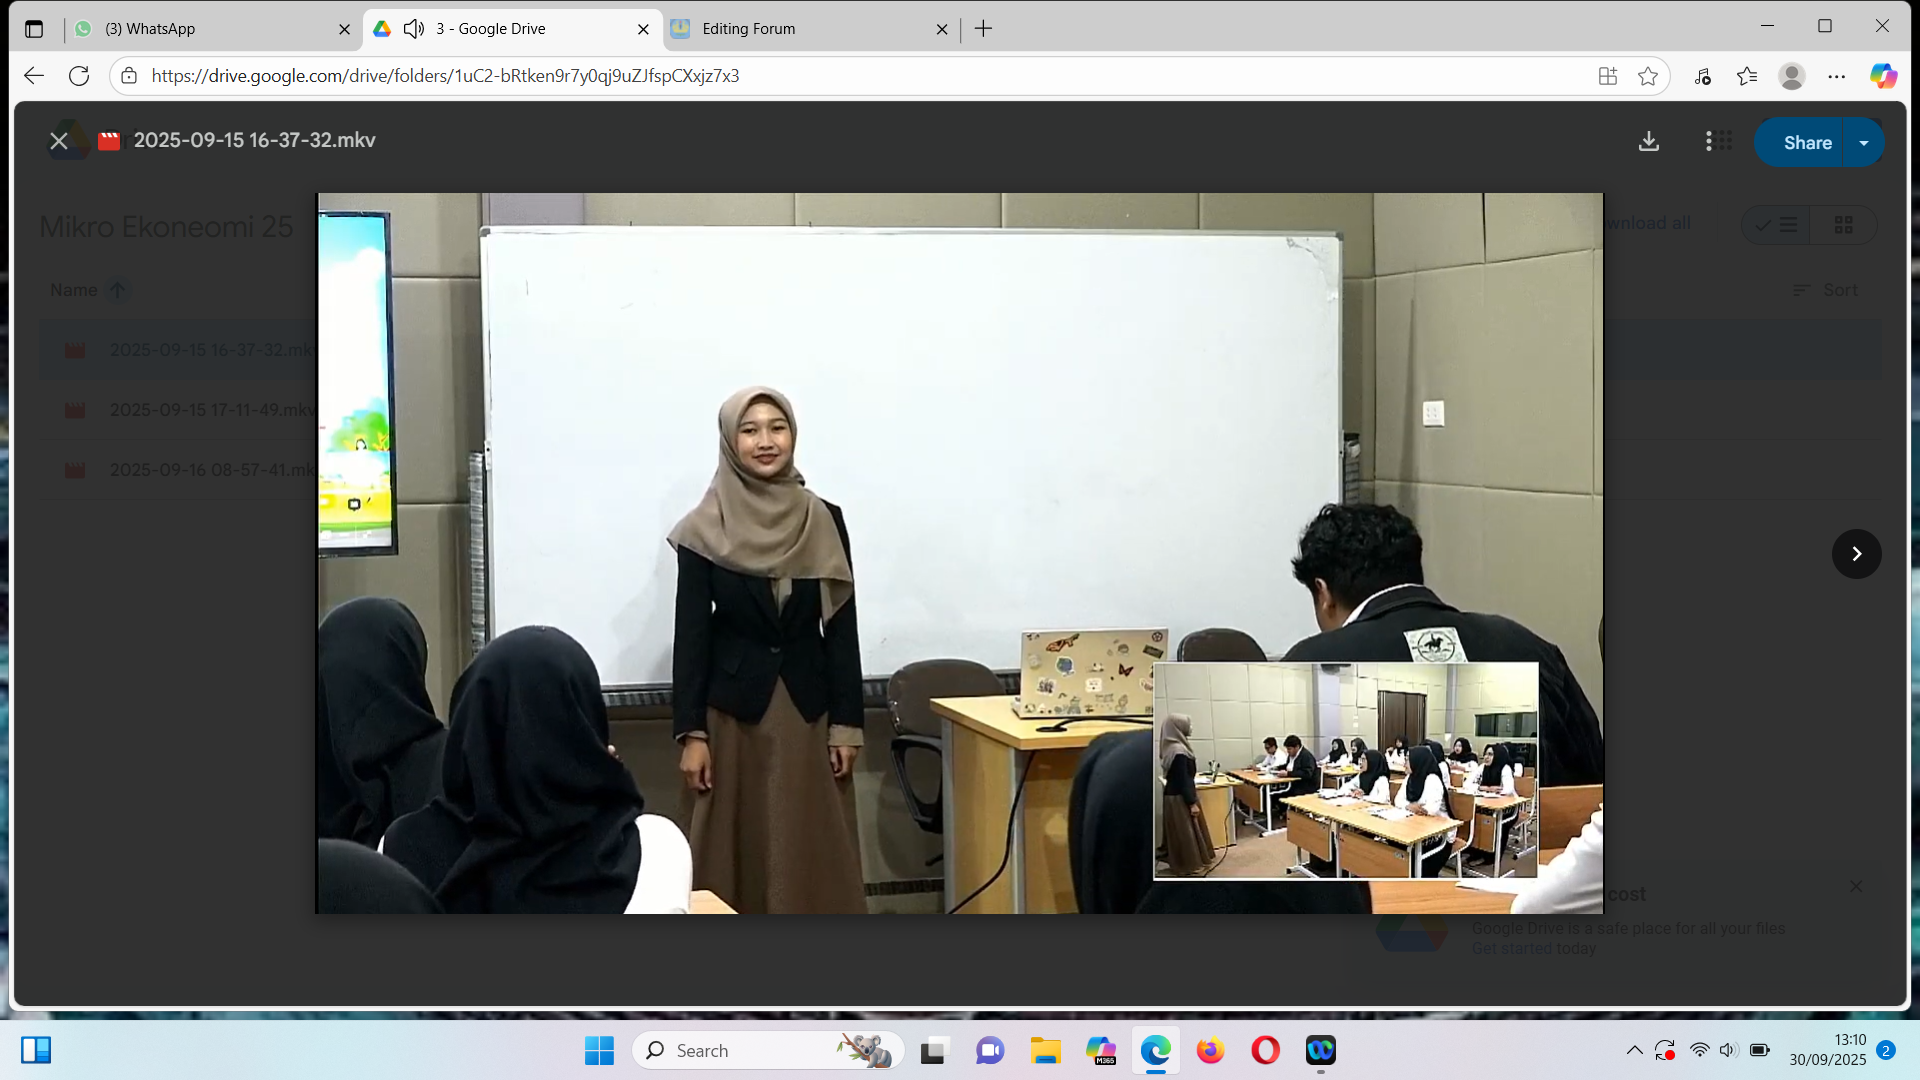Screen dimensions: 1920x1080
Task: Switch to the Editing Forum tab
Action: coord(748,29)
